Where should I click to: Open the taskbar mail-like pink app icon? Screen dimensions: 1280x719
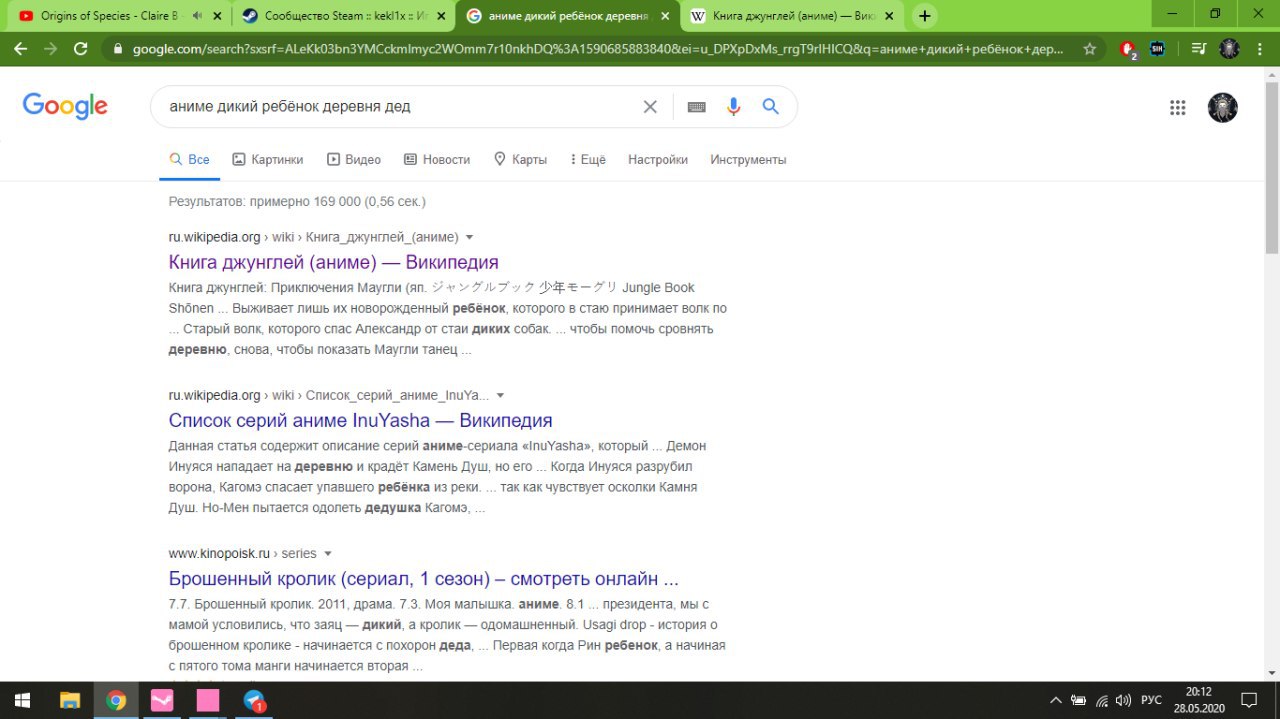click(x=162, y=700)
